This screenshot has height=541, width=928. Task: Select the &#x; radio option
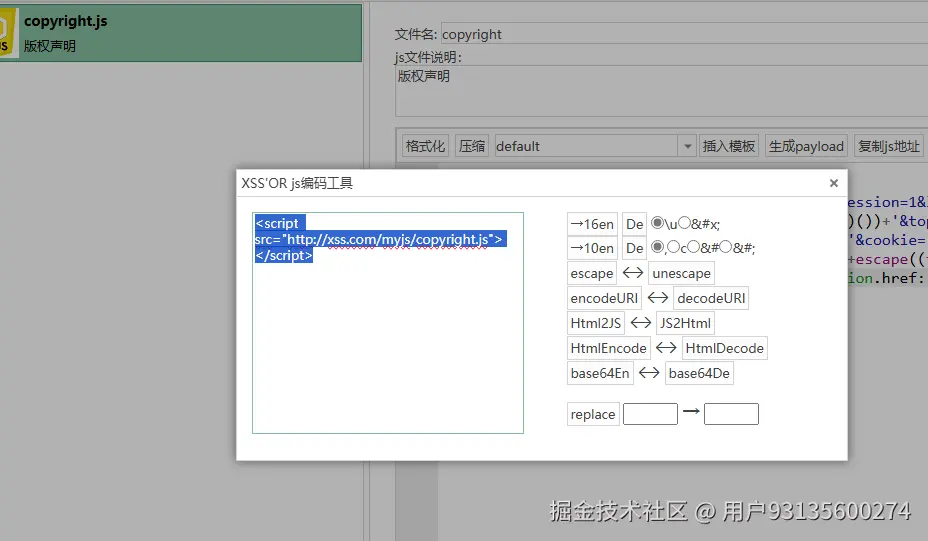(684, 223)
